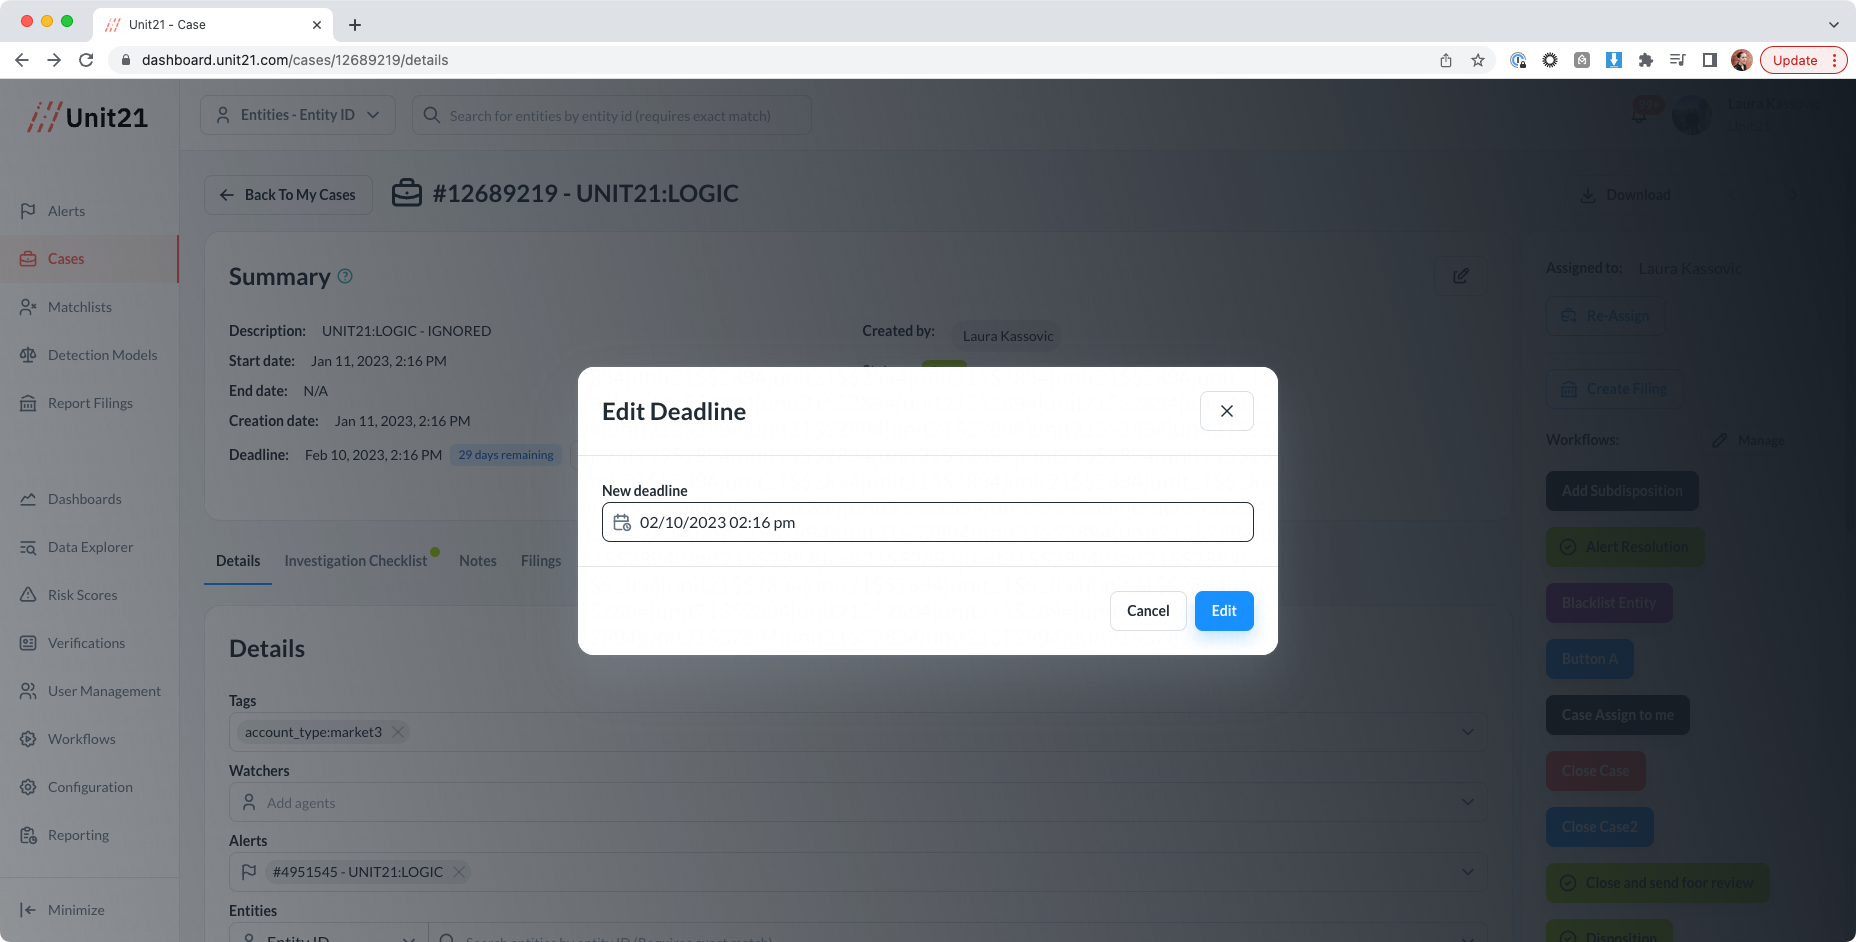Remove the account_type:market3 tag

pos(398,732)
